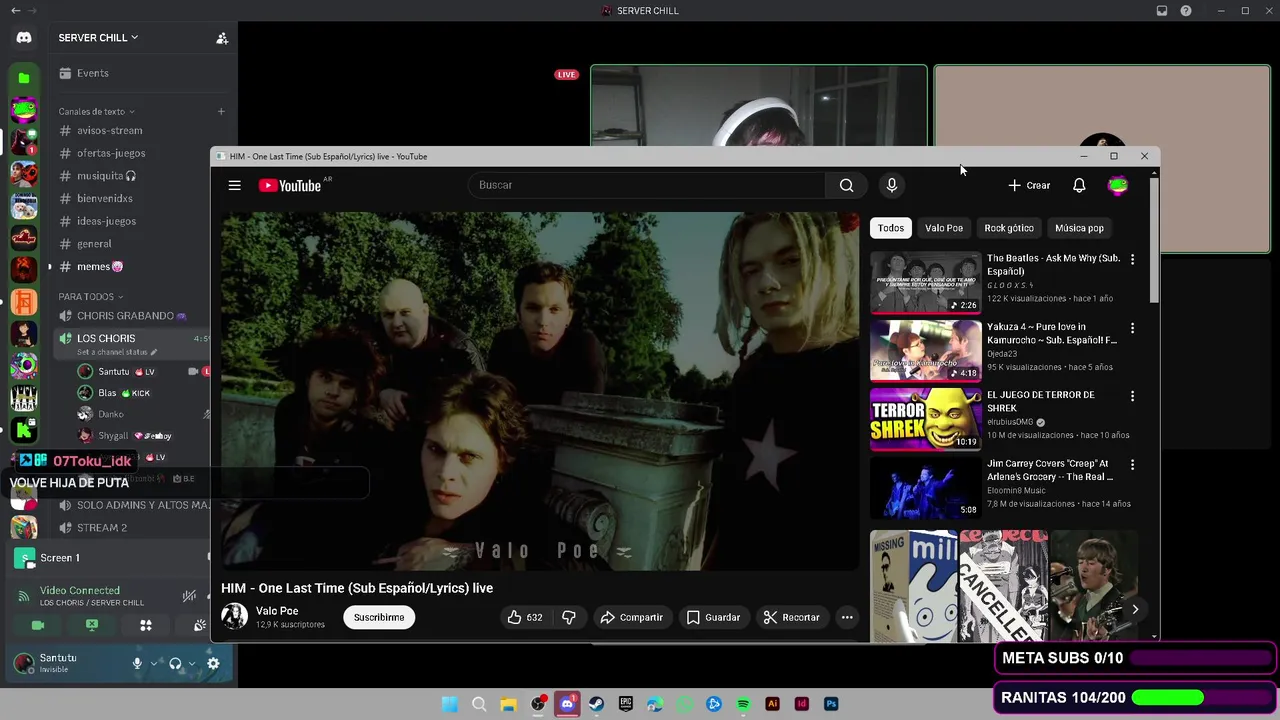Collapse the Canales de texto category
This screenshot has width=1280, height=720.
point(96,111)
